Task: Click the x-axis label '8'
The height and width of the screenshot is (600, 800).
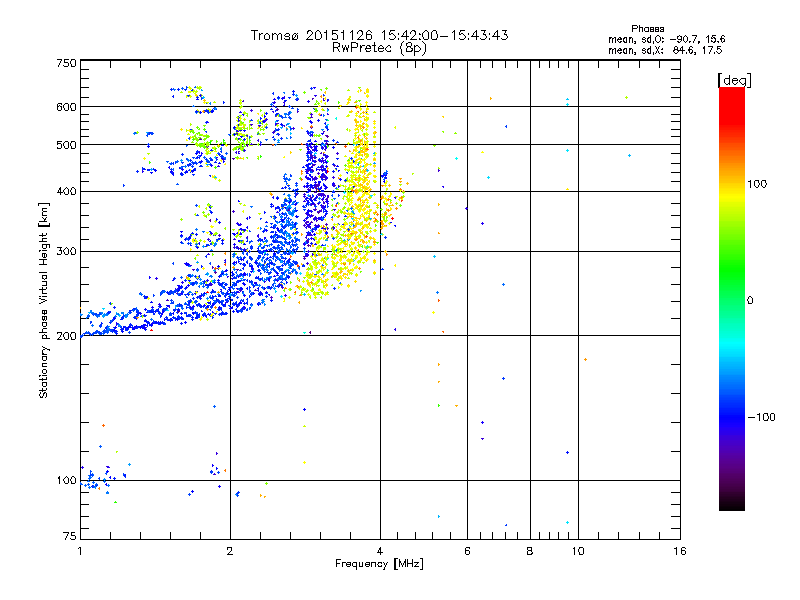Action: [x=530, y=551]
